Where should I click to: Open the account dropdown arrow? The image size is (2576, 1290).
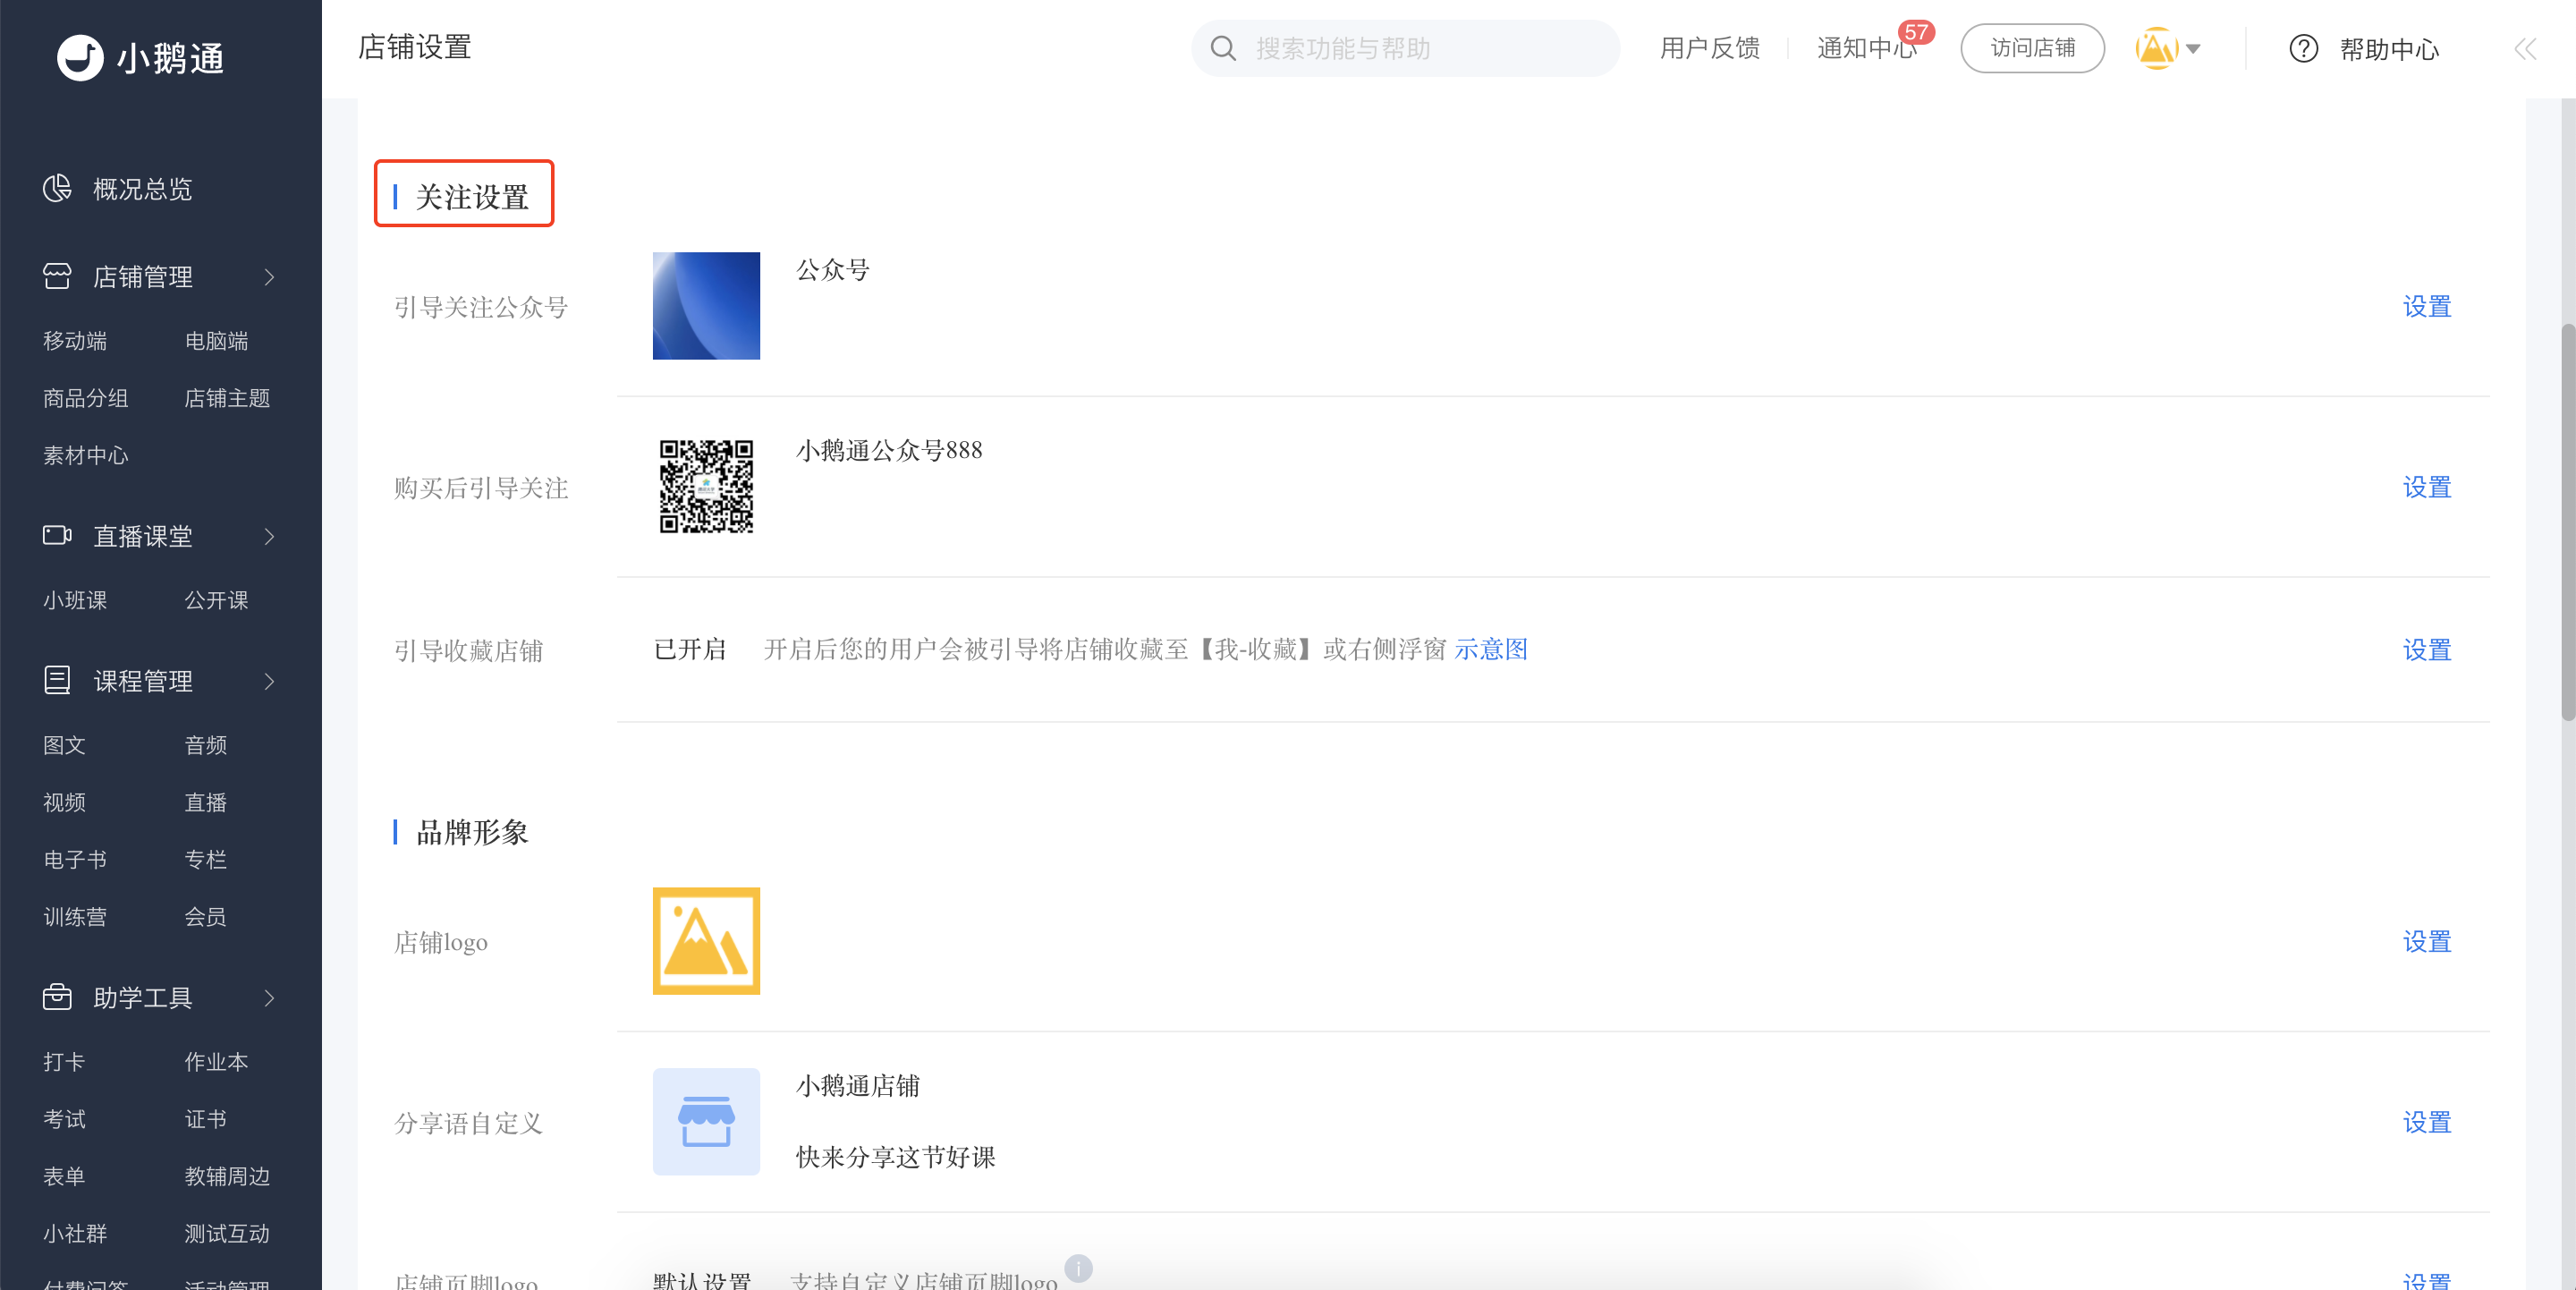pyautogui.click(x=2192, y=48)
